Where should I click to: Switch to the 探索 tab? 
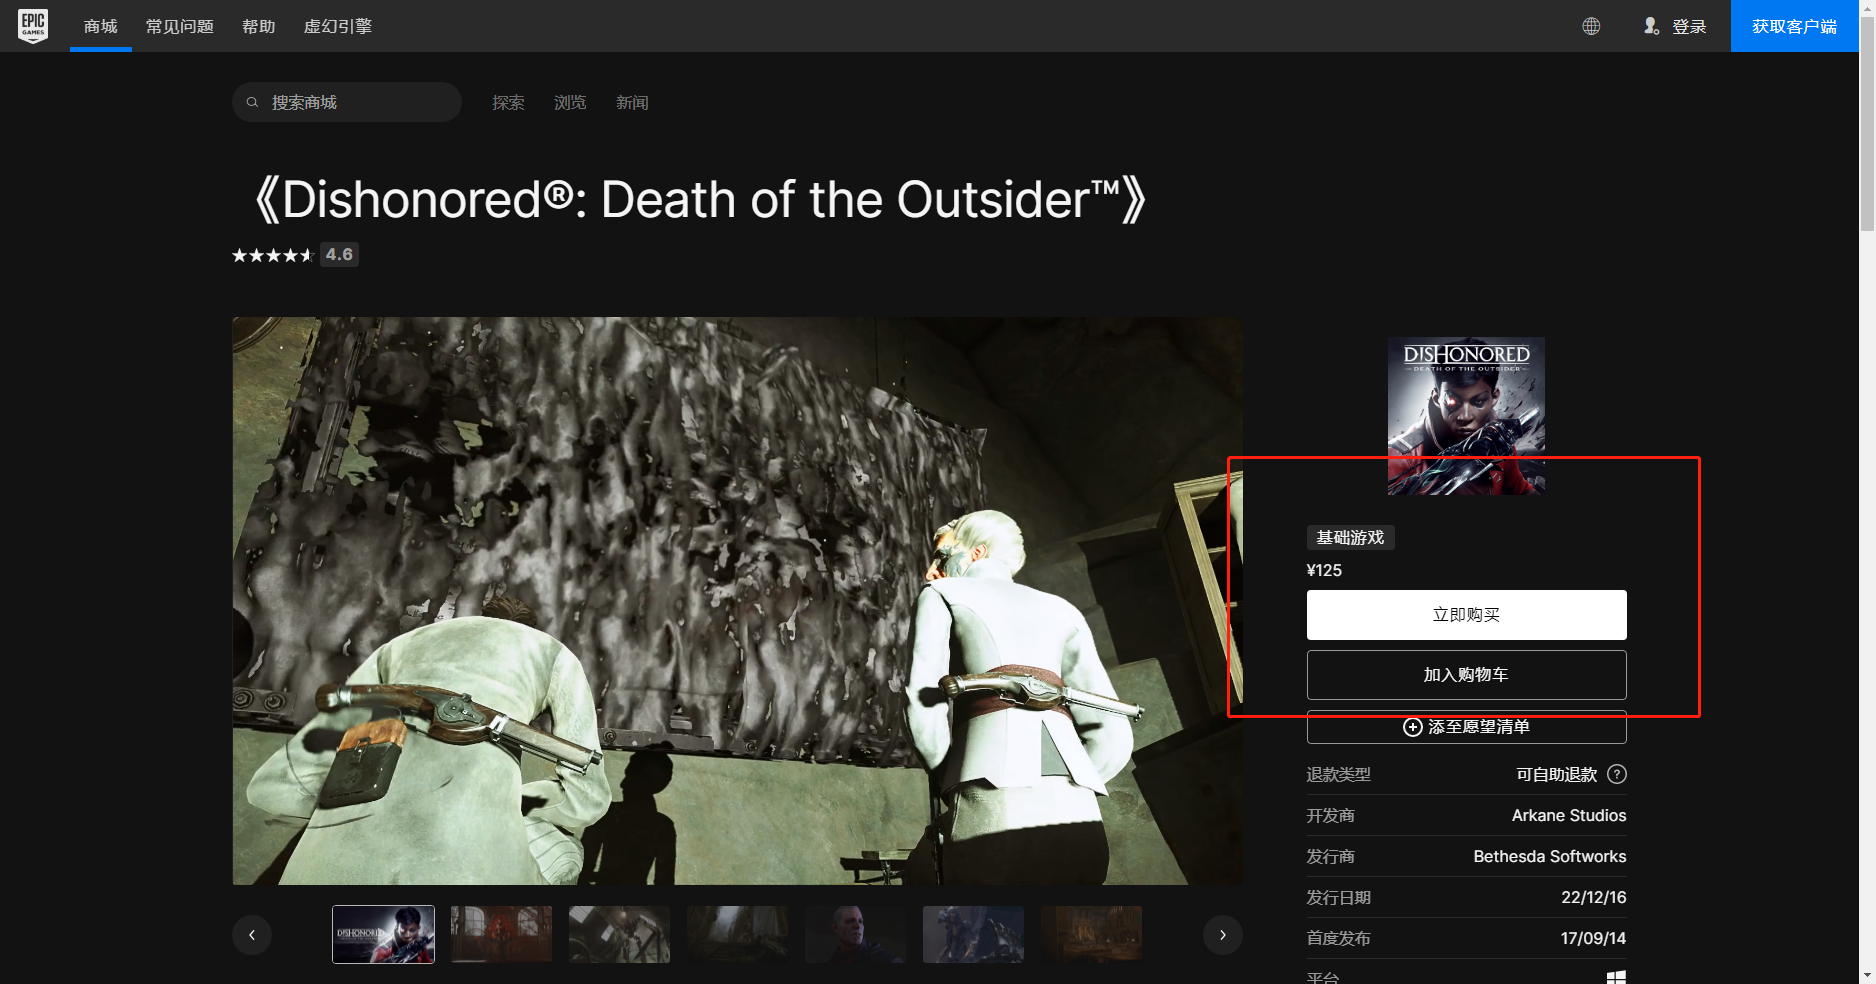(x=508, y=102)
